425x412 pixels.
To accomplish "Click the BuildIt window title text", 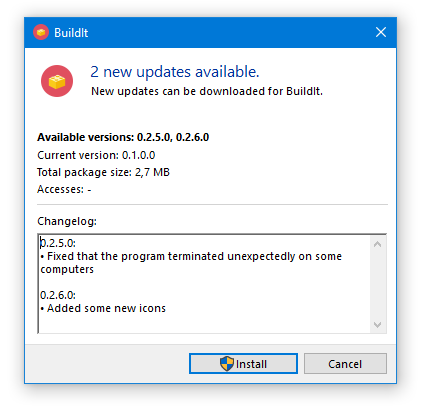I will coord(71,33).
